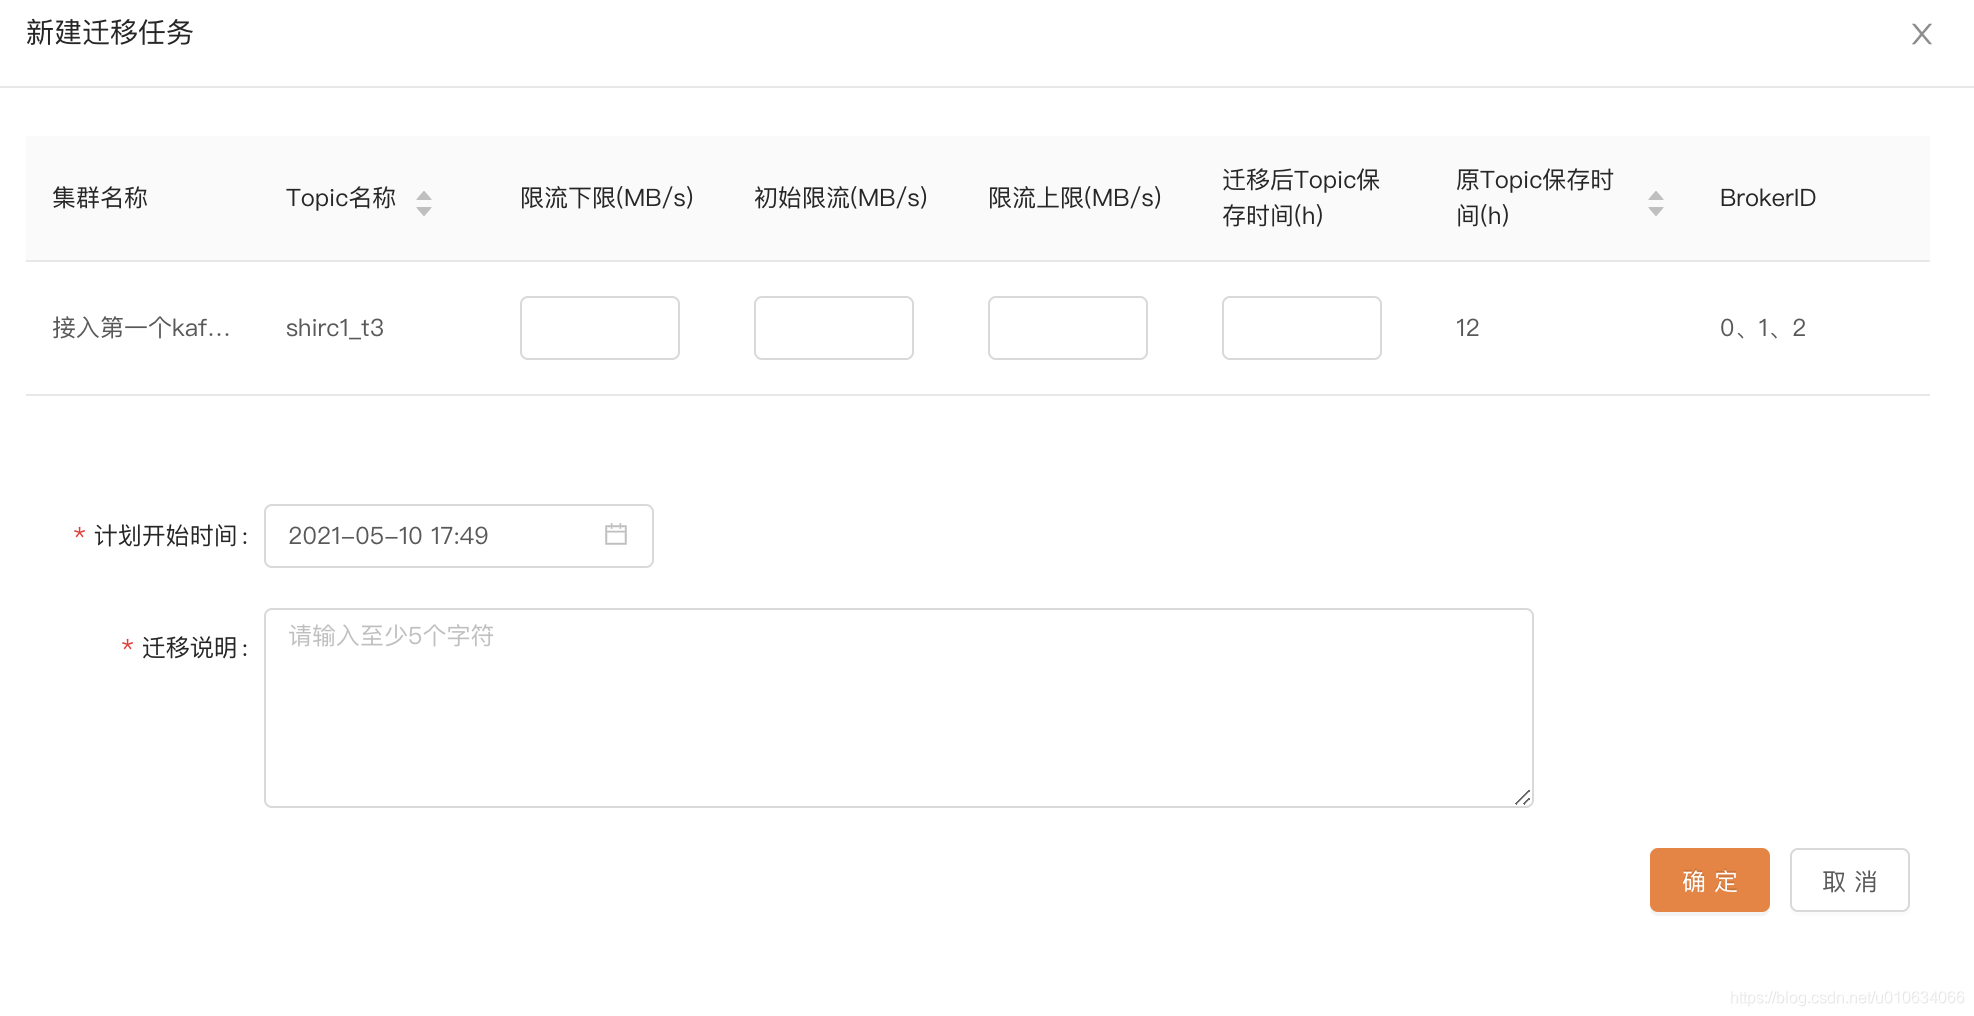Click the 限流下限(MB/s) column header
Screen dimensions: 1974x1016
click(607, 198)
